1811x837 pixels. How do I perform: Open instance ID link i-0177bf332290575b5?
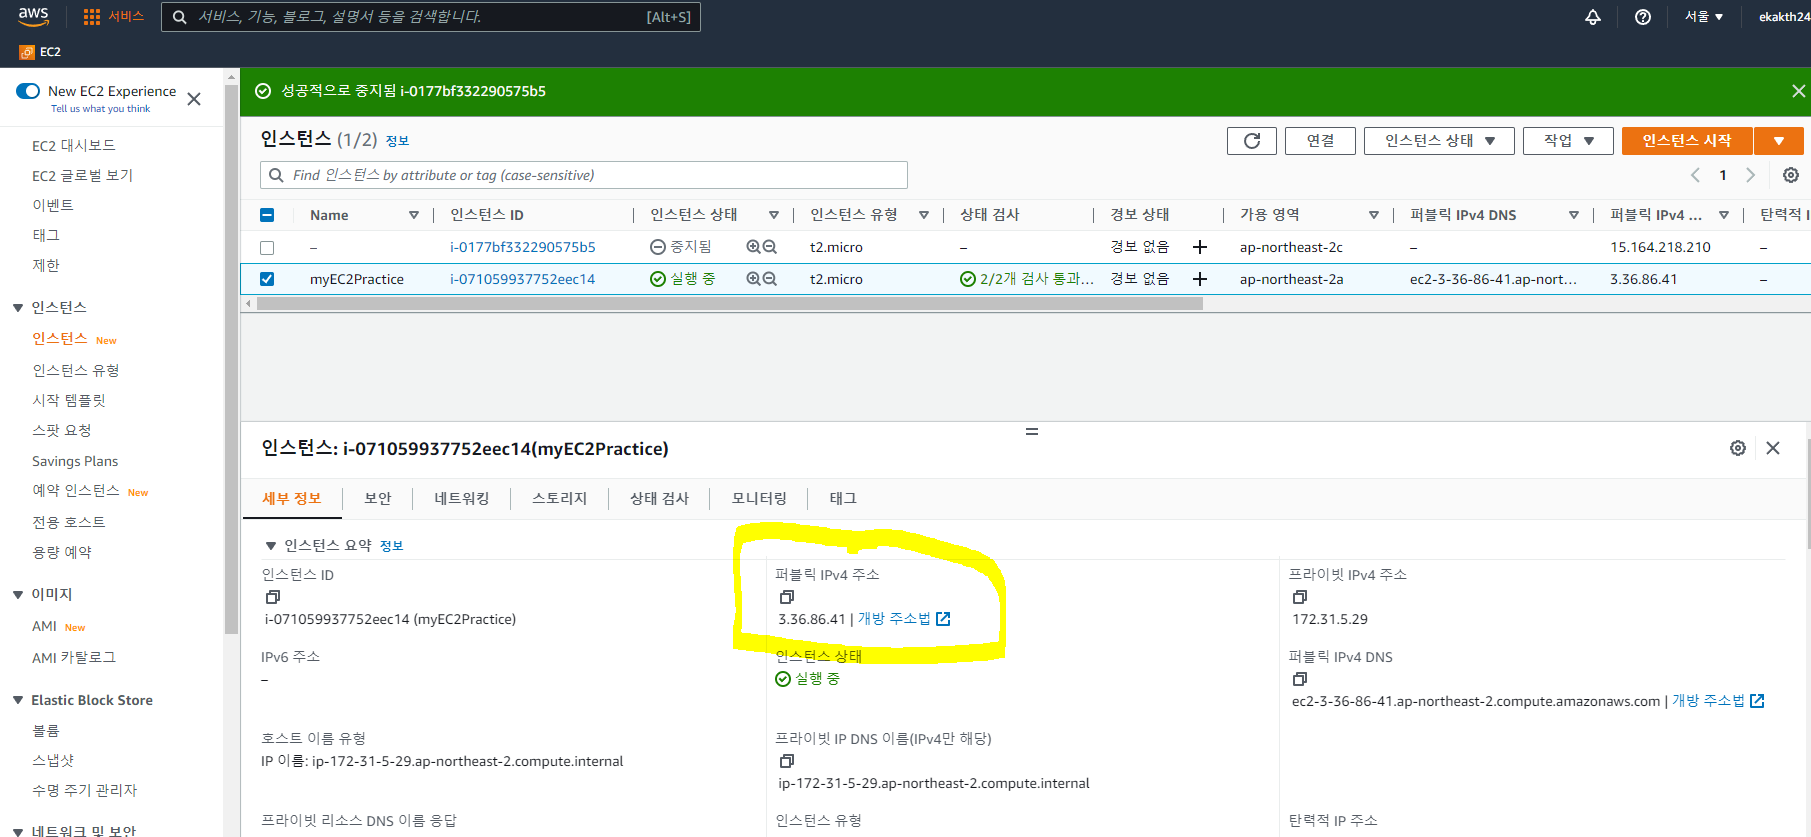(x=523, y=247)
